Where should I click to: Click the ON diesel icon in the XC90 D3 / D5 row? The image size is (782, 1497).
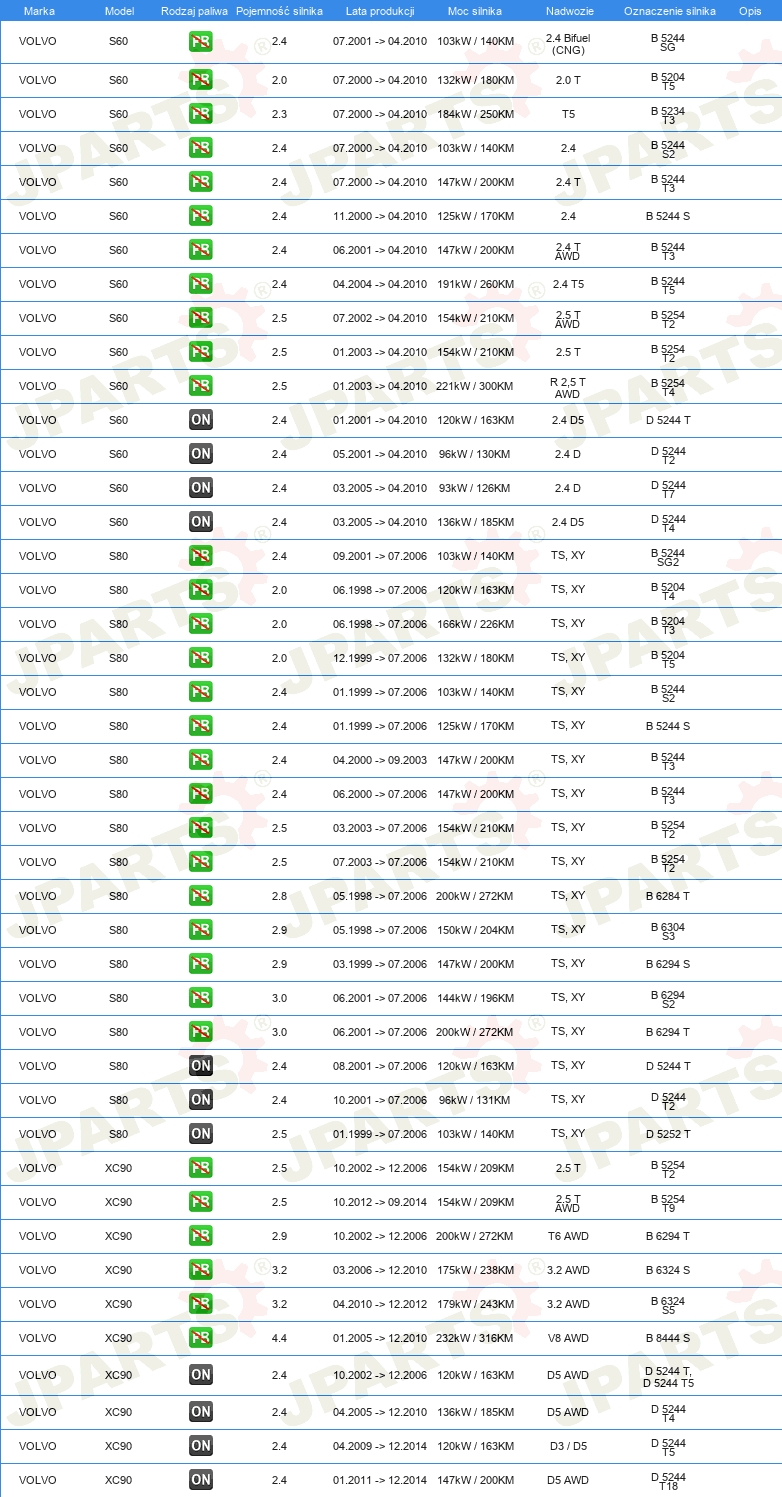(200, 1446)
